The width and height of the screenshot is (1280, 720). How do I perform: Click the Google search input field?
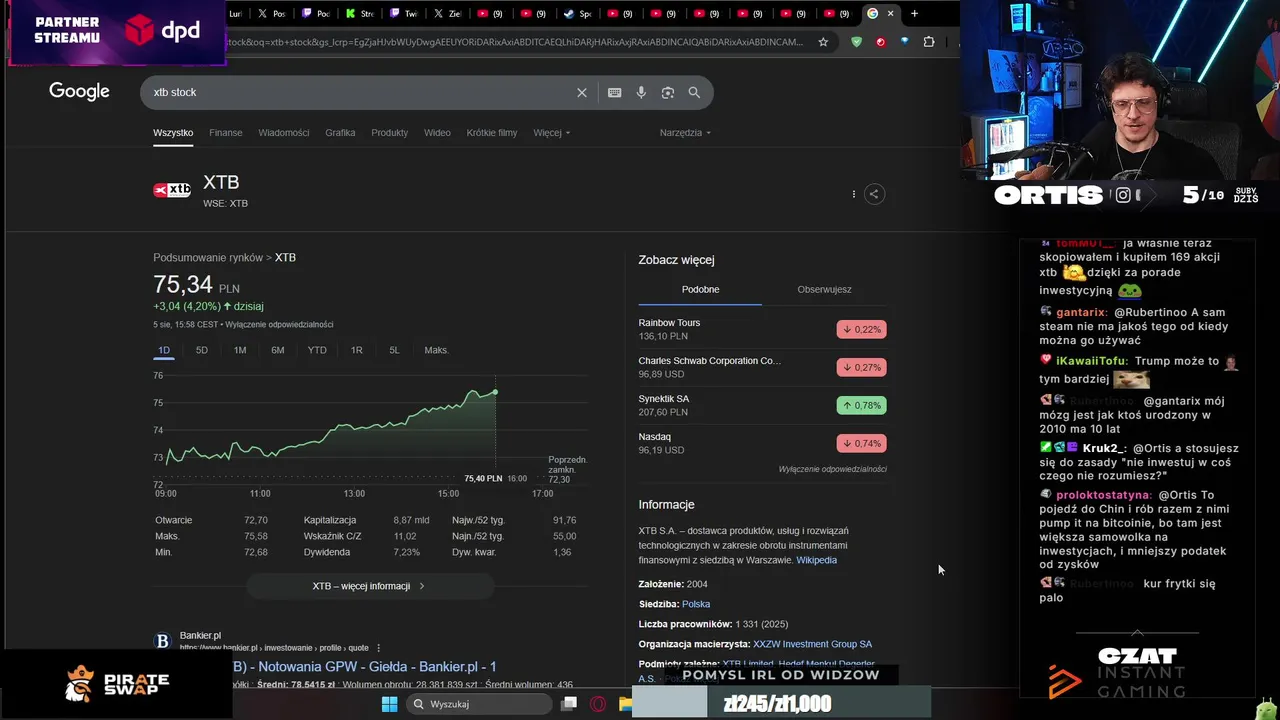coord(360,92)
